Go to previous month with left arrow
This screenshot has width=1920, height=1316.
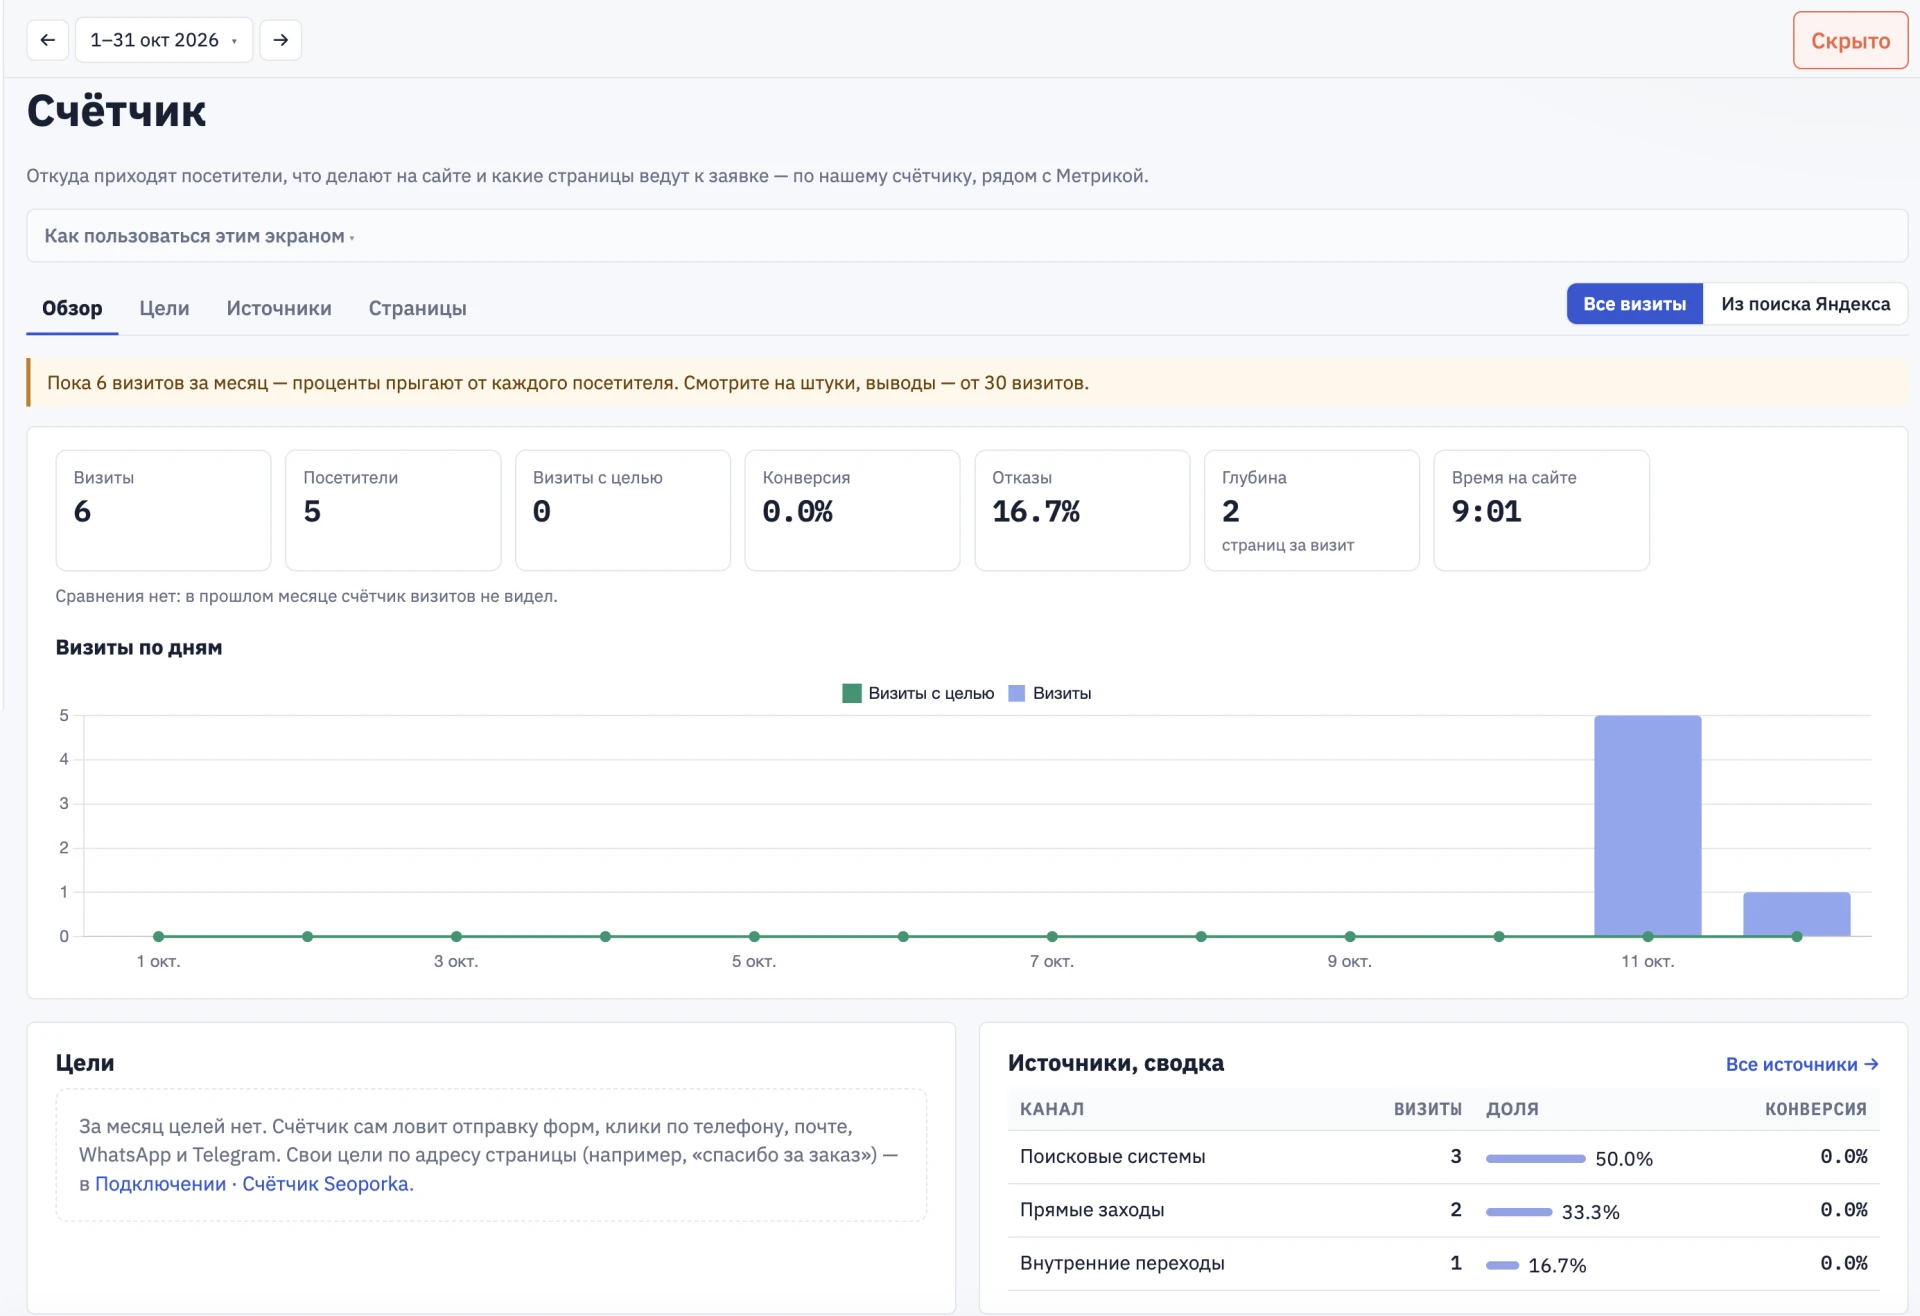pyautogui.click(x=47, y=40)
